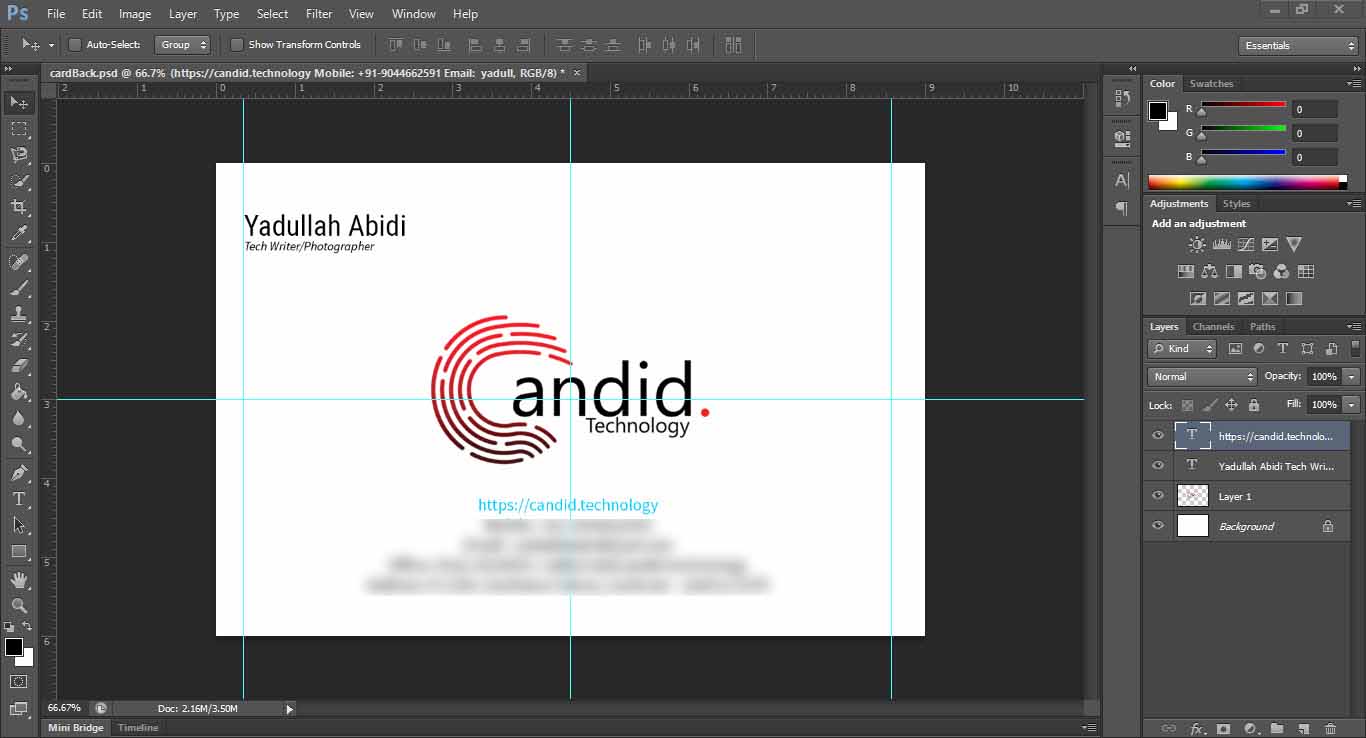The height and width of the screenshot is (738, 1366).
Task: Select the Pen tool
Action: [x=19, y=472]
